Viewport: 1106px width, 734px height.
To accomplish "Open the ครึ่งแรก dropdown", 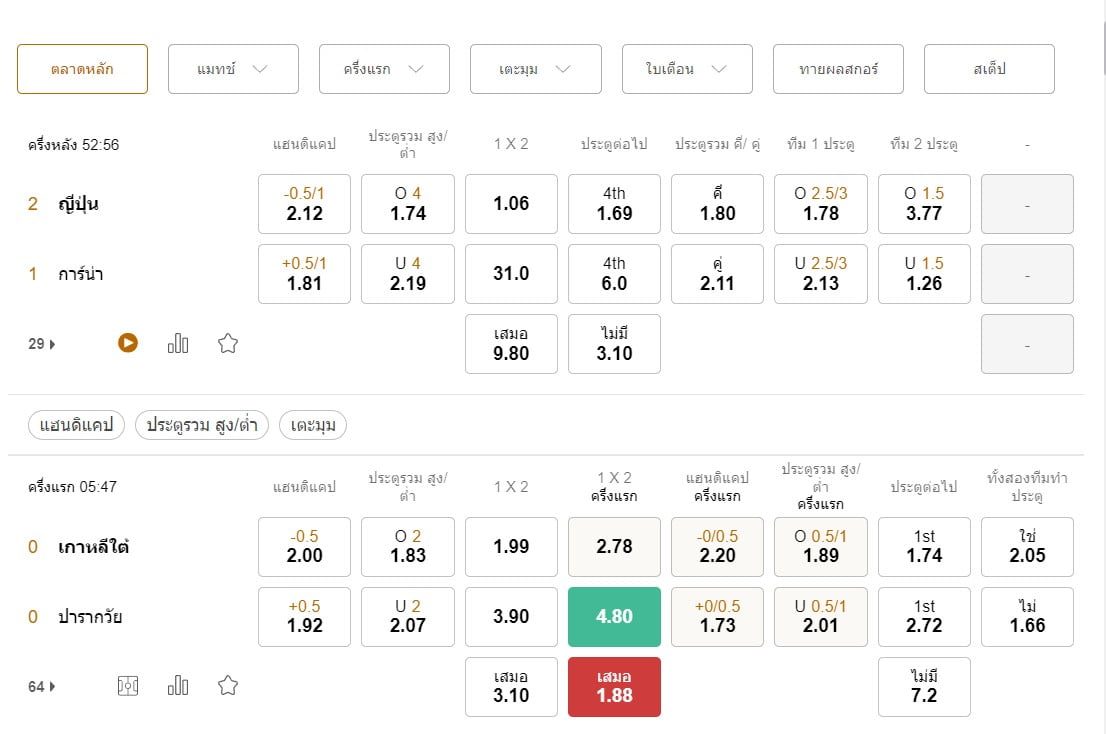I will (384, 69).
